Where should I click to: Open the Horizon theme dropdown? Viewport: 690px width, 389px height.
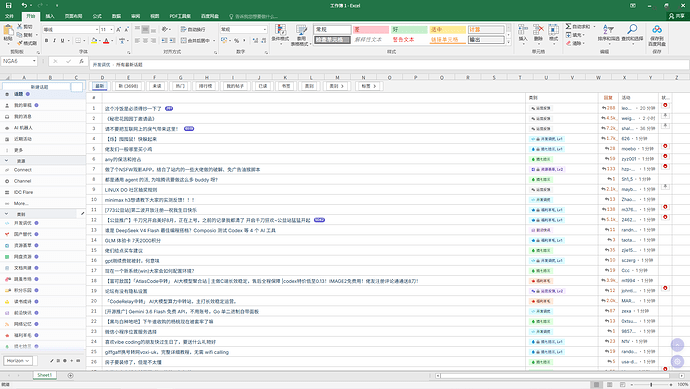(18, 360)
